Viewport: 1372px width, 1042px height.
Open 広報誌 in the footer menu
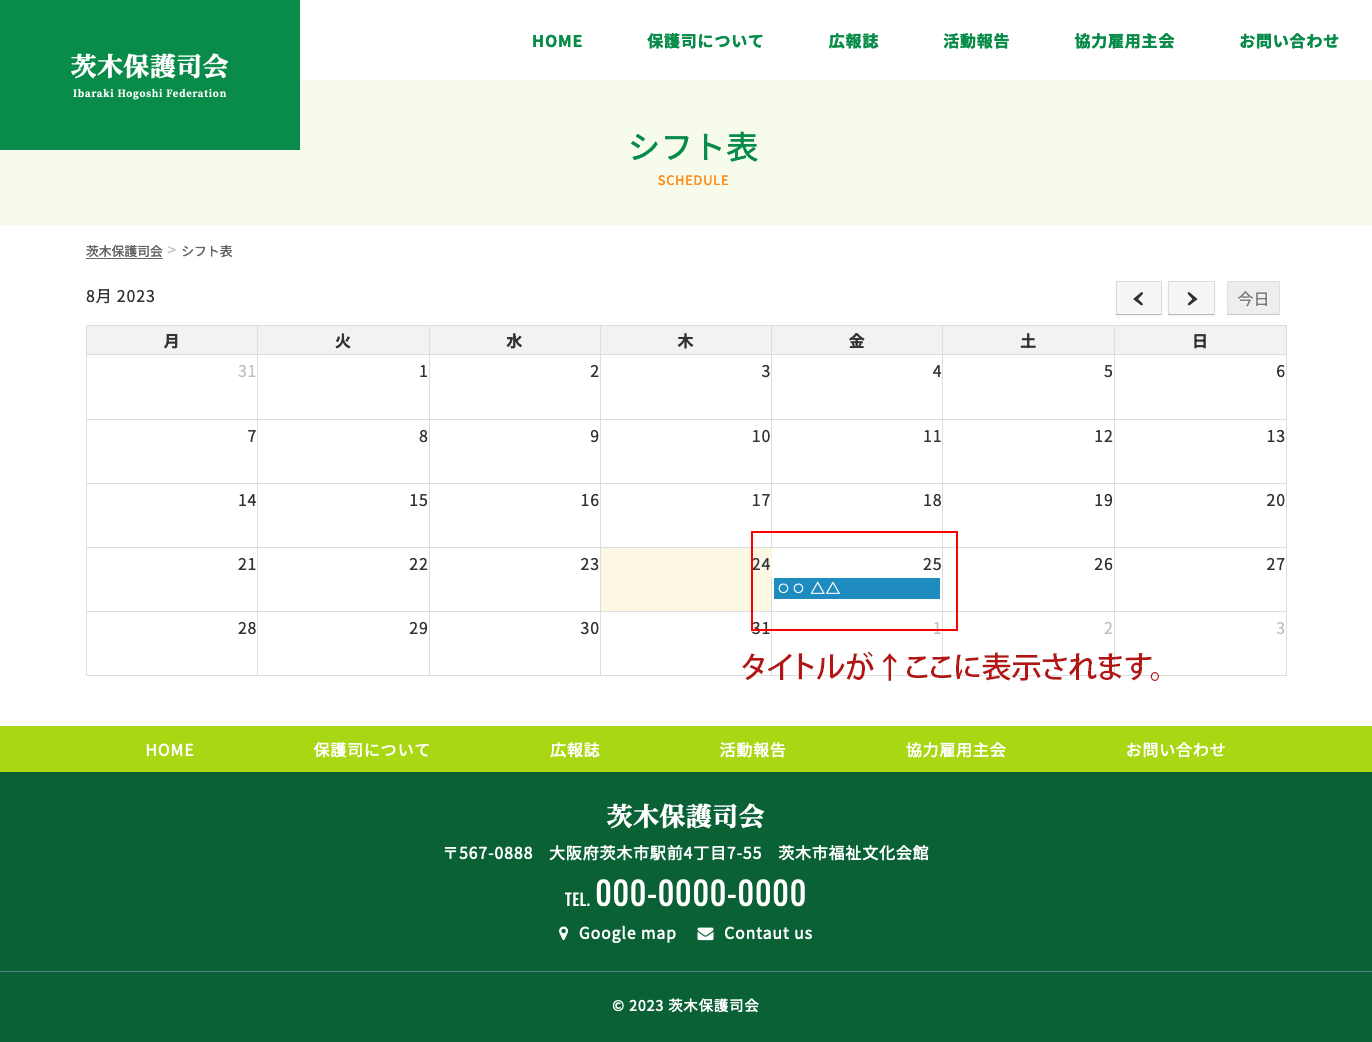pos(575,750)
